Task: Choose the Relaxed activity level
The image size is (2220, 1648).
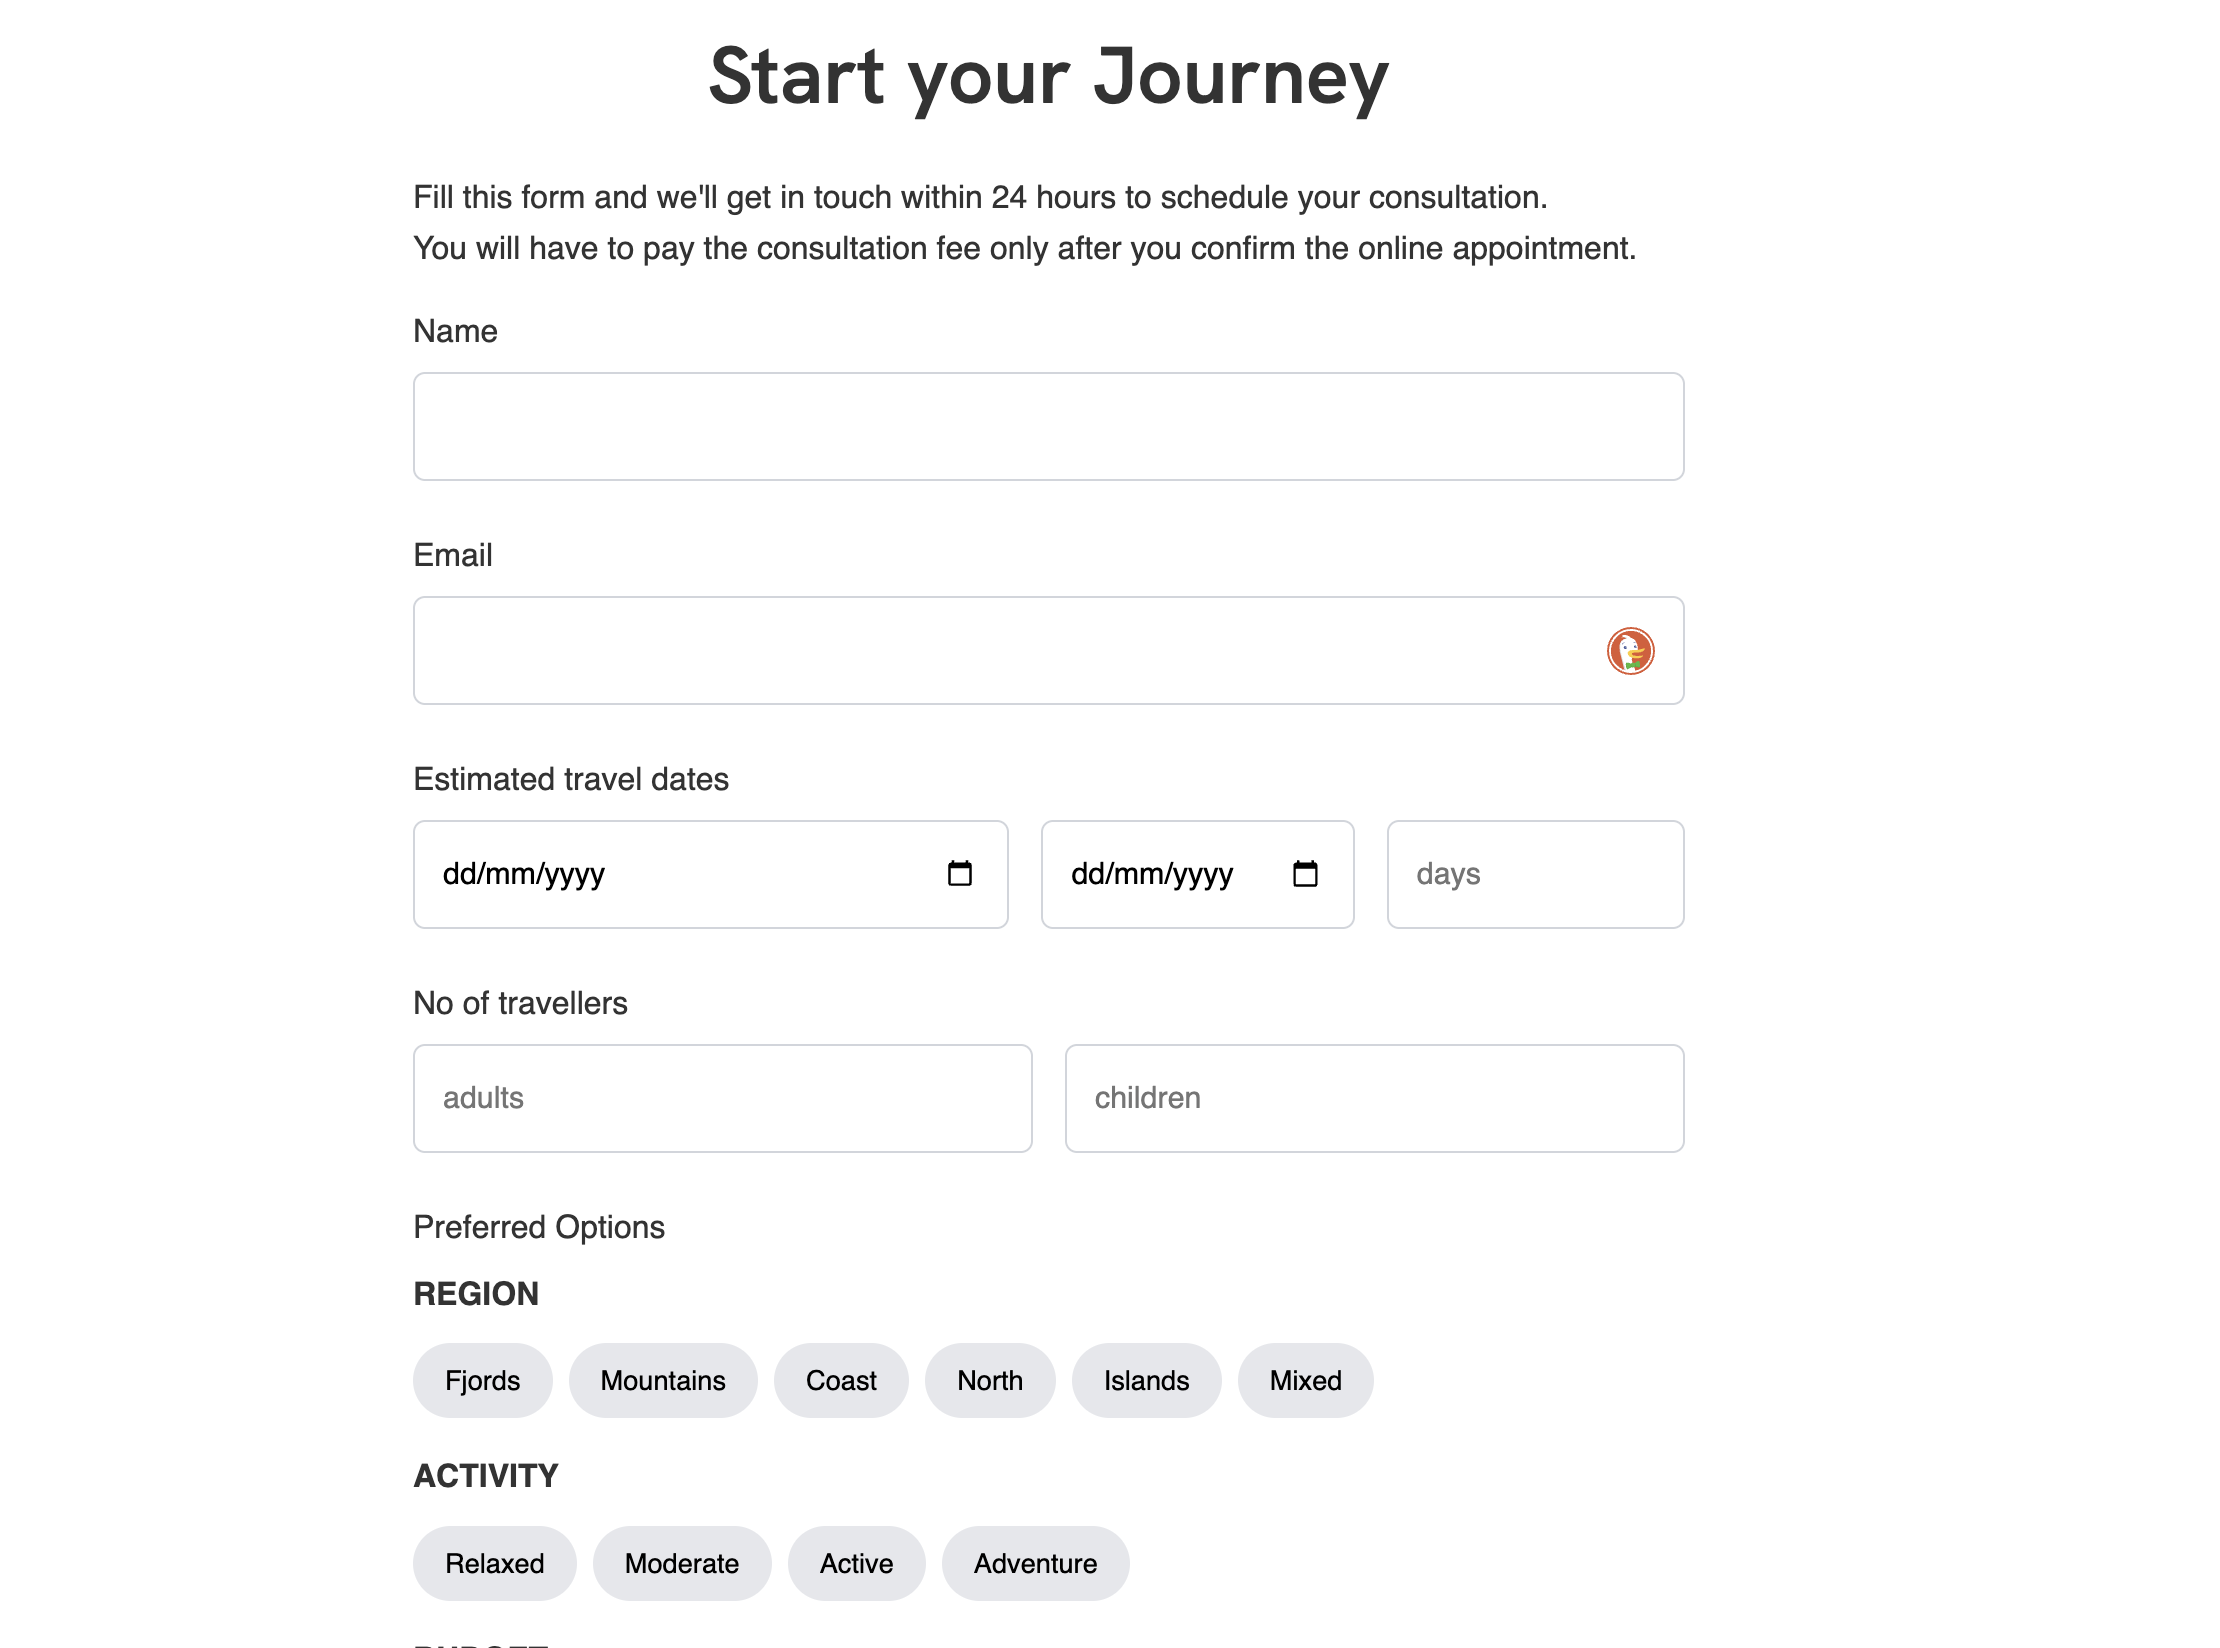Action: coord(494,1563)
